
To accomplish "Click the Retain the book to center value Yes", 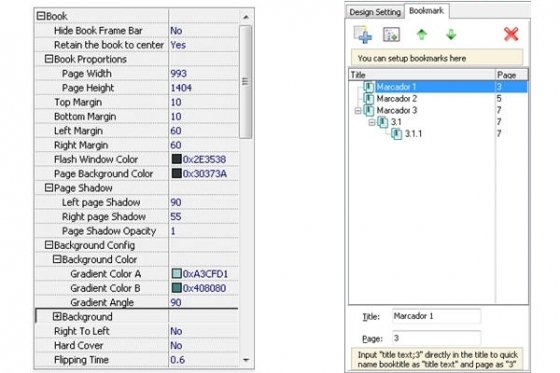I will tap(178, 45).
